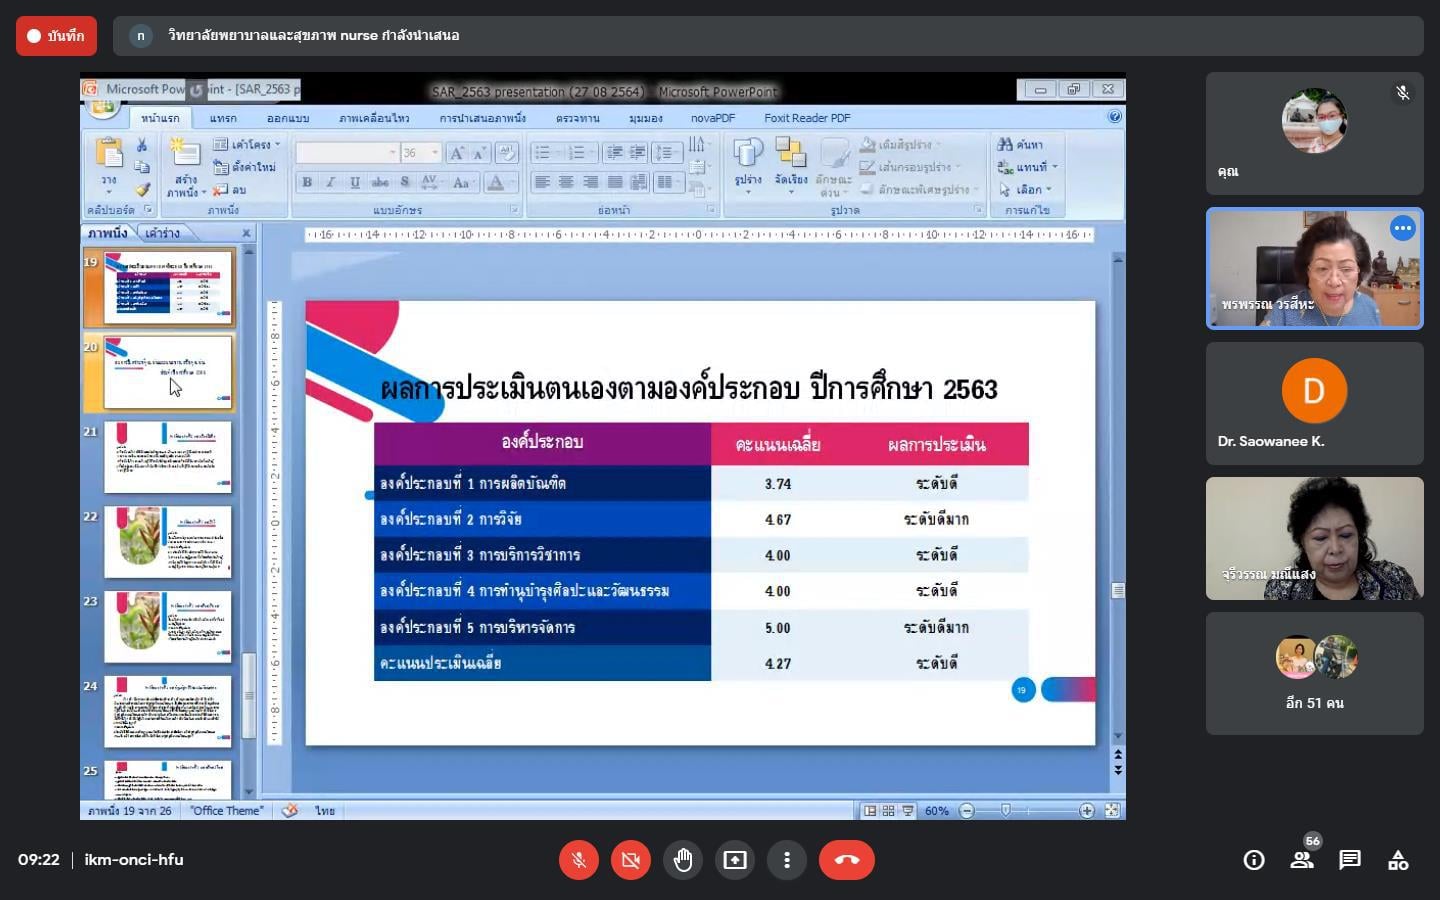Click the อีก 51 คน participants tile

tap(1314, 673)
